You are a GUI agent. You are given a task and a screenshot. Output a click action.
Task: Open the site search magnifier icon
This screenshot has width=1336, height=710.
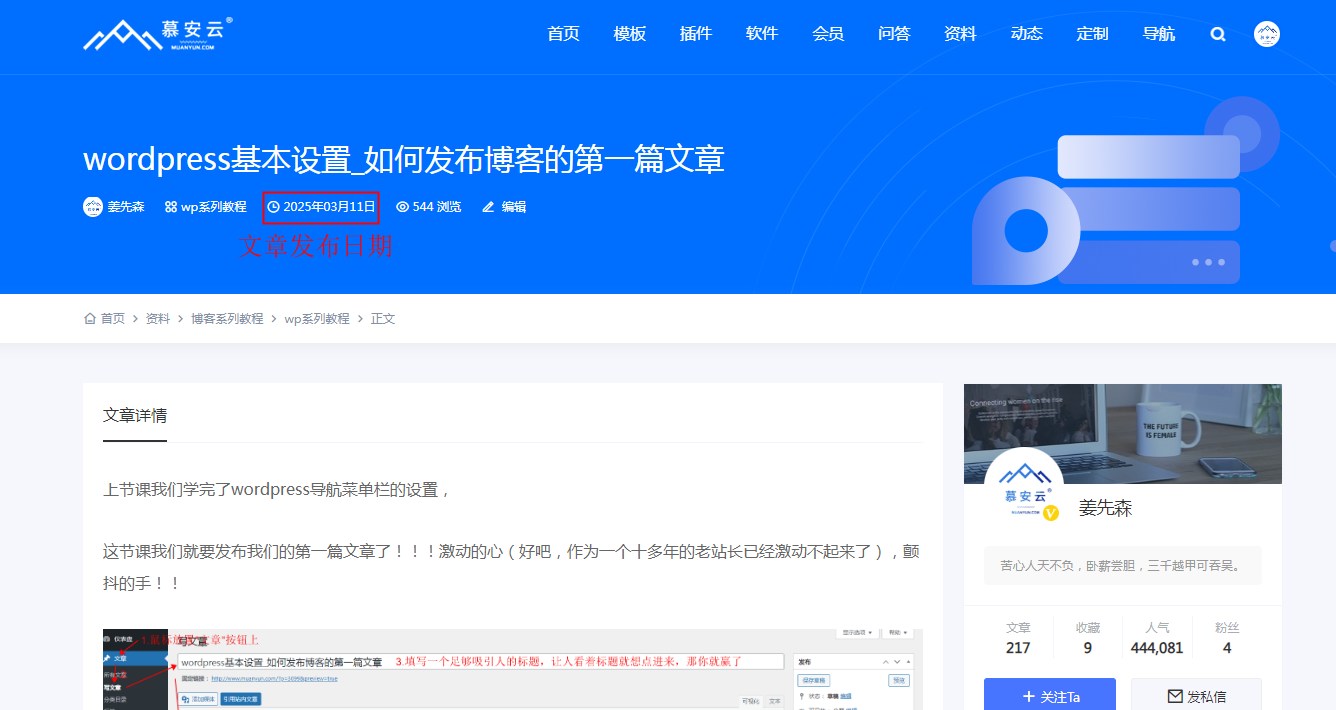click(x=1217, y=34)
